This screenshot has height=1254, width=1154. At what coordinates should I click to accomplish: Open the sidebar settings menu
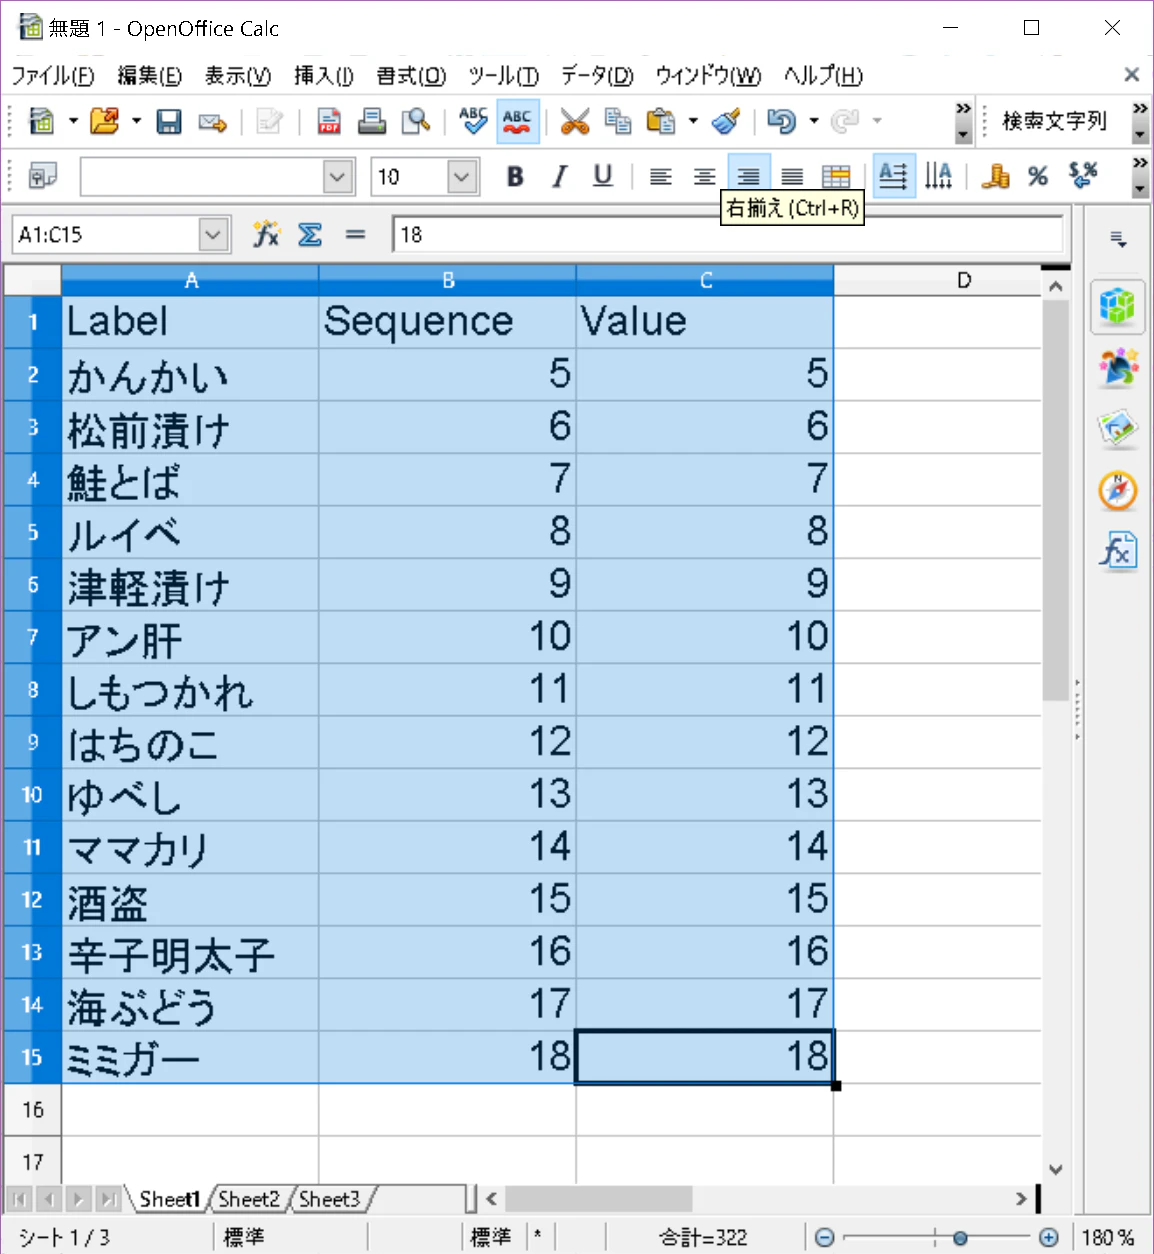click(1118, 239)
